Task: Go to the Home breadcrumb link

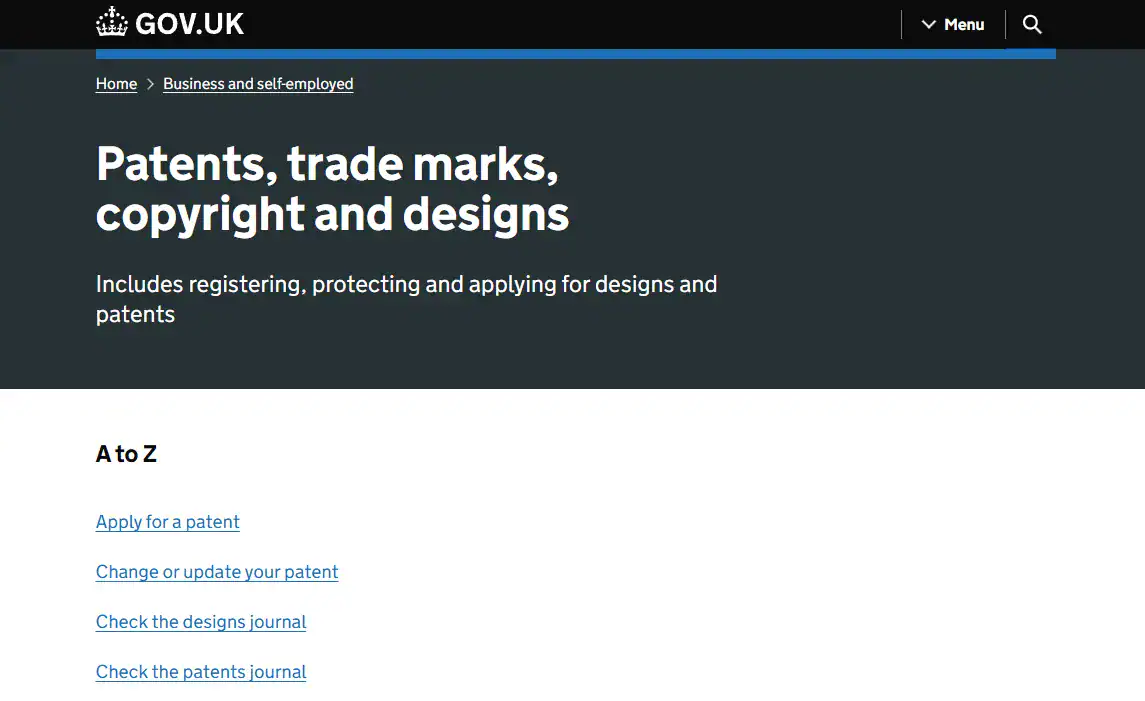Action: pyautogui.click(x=116, y=84)
